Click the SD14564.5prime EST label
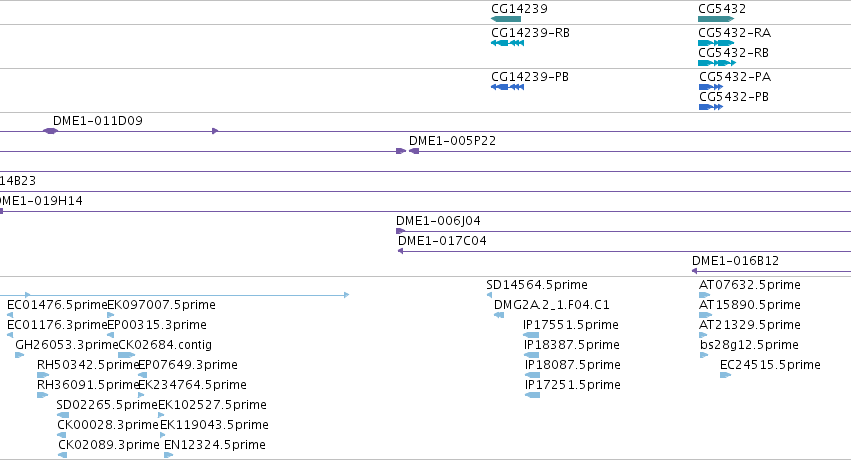Viewport: 851px width, 460px height. [537, 285]
